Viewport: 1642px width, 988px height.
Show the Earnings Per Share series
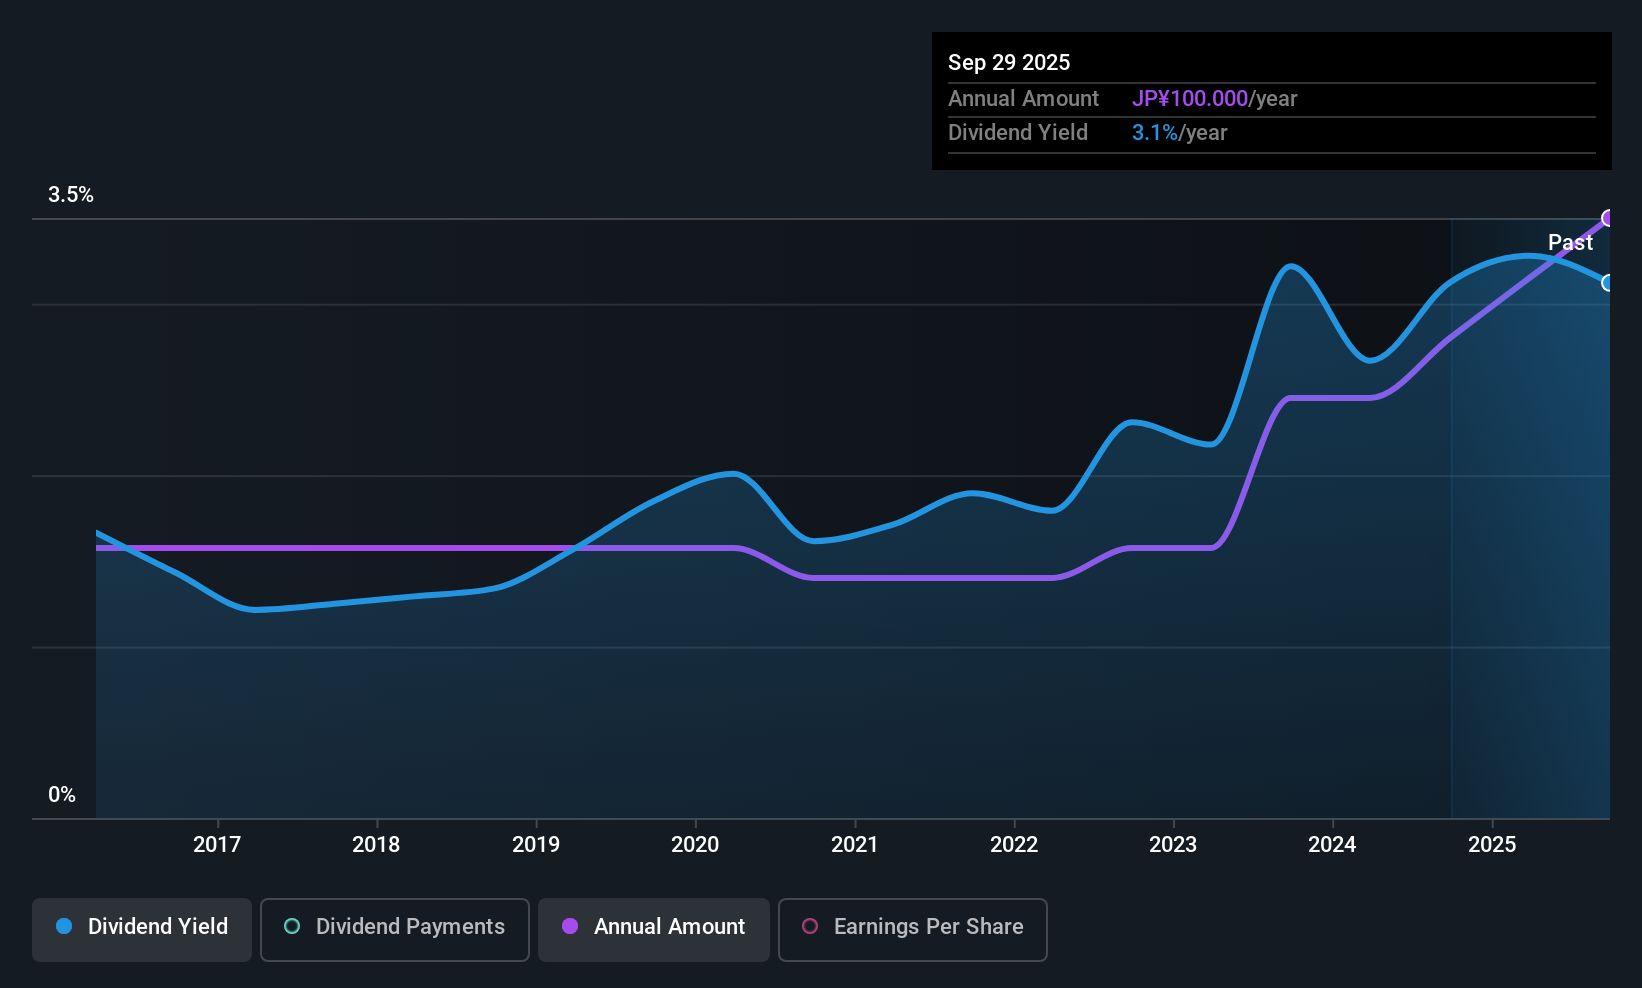[912, 929]
